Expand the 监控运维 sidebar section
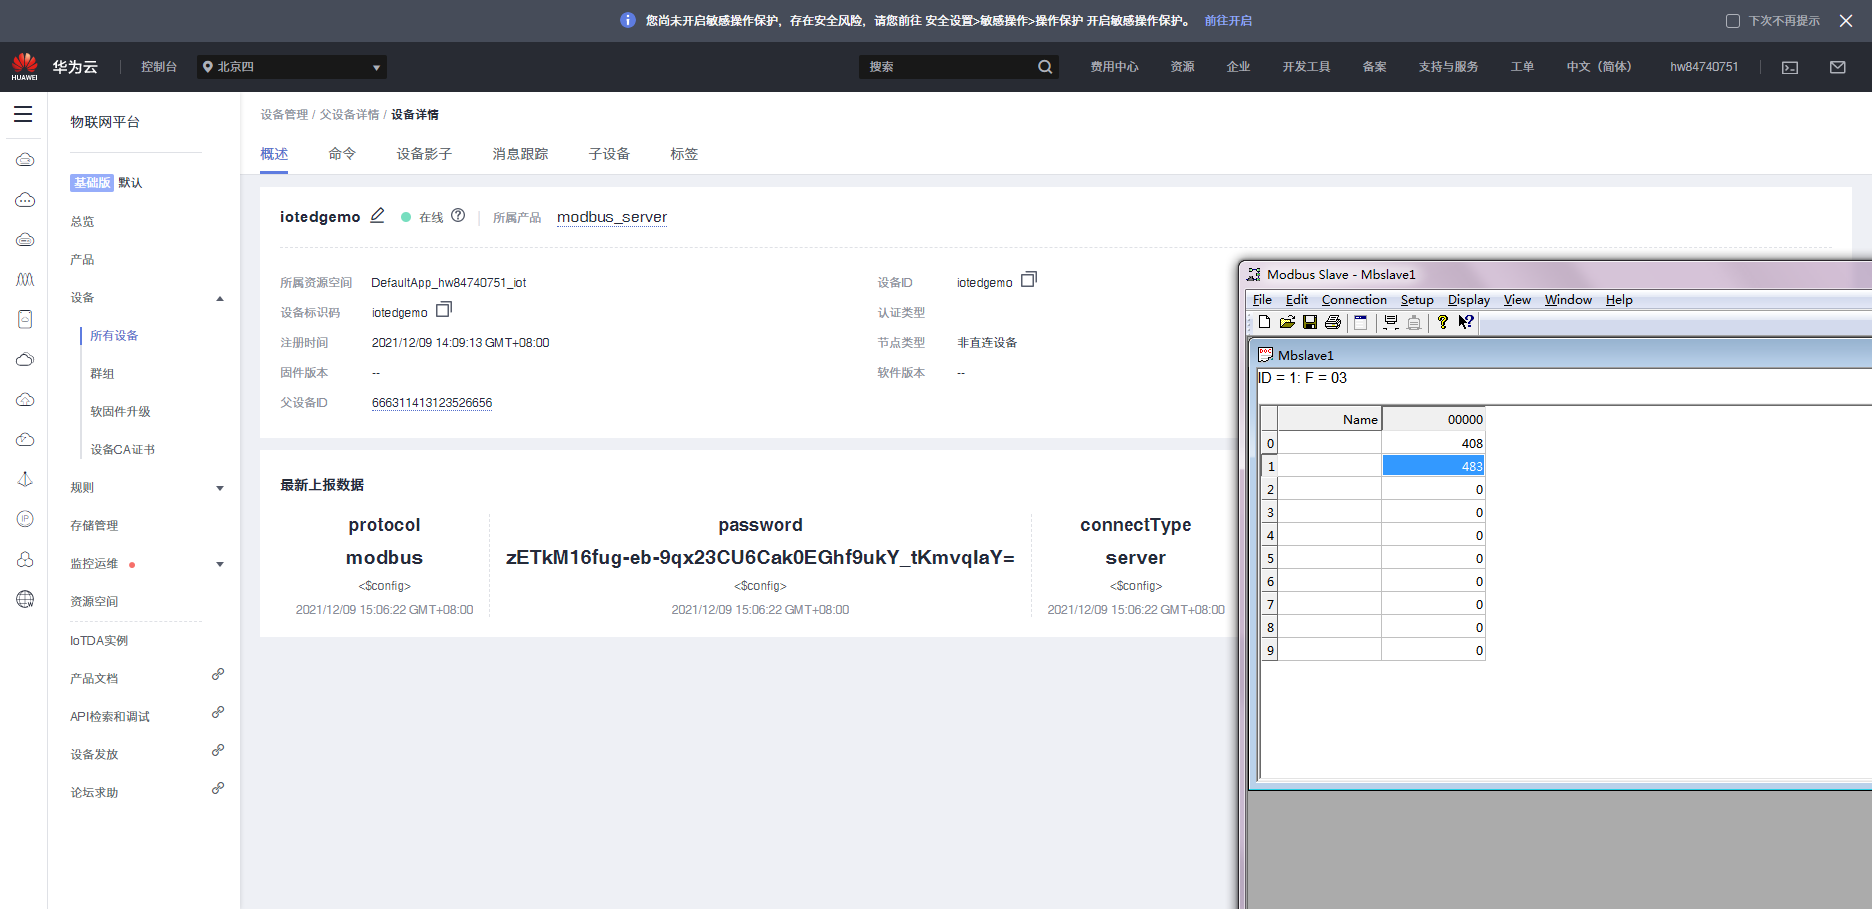The image size is (1872, 909). (220, 564)
